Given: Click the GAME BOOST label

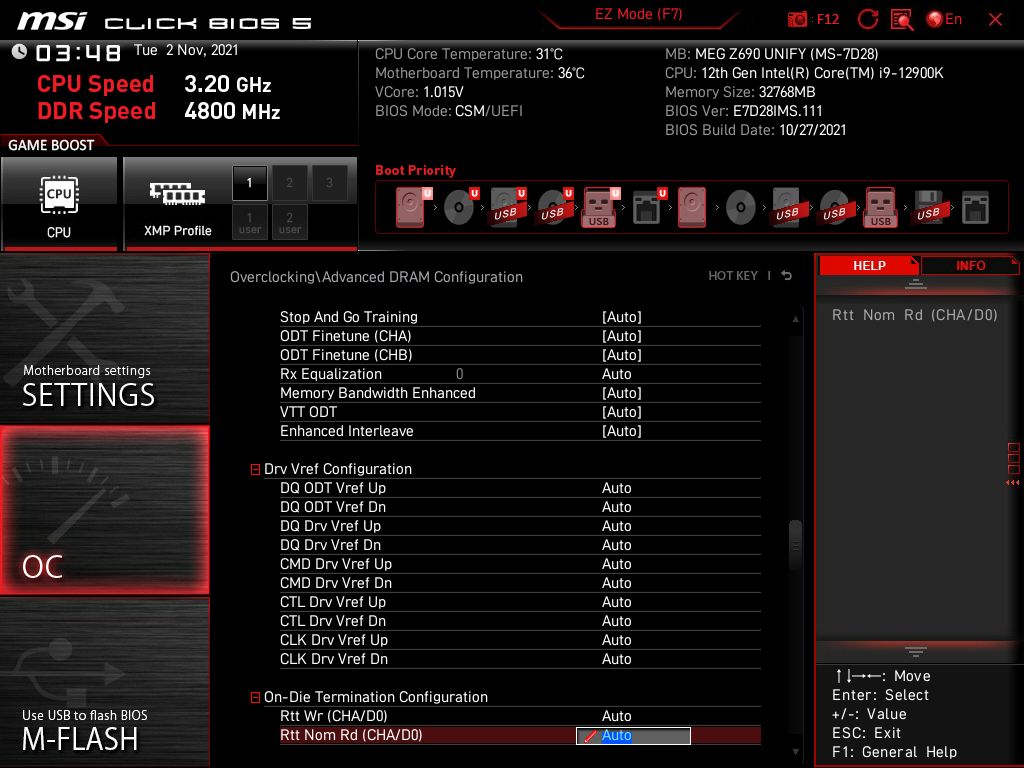Looking at the screenshot, I should coord(51,145).
